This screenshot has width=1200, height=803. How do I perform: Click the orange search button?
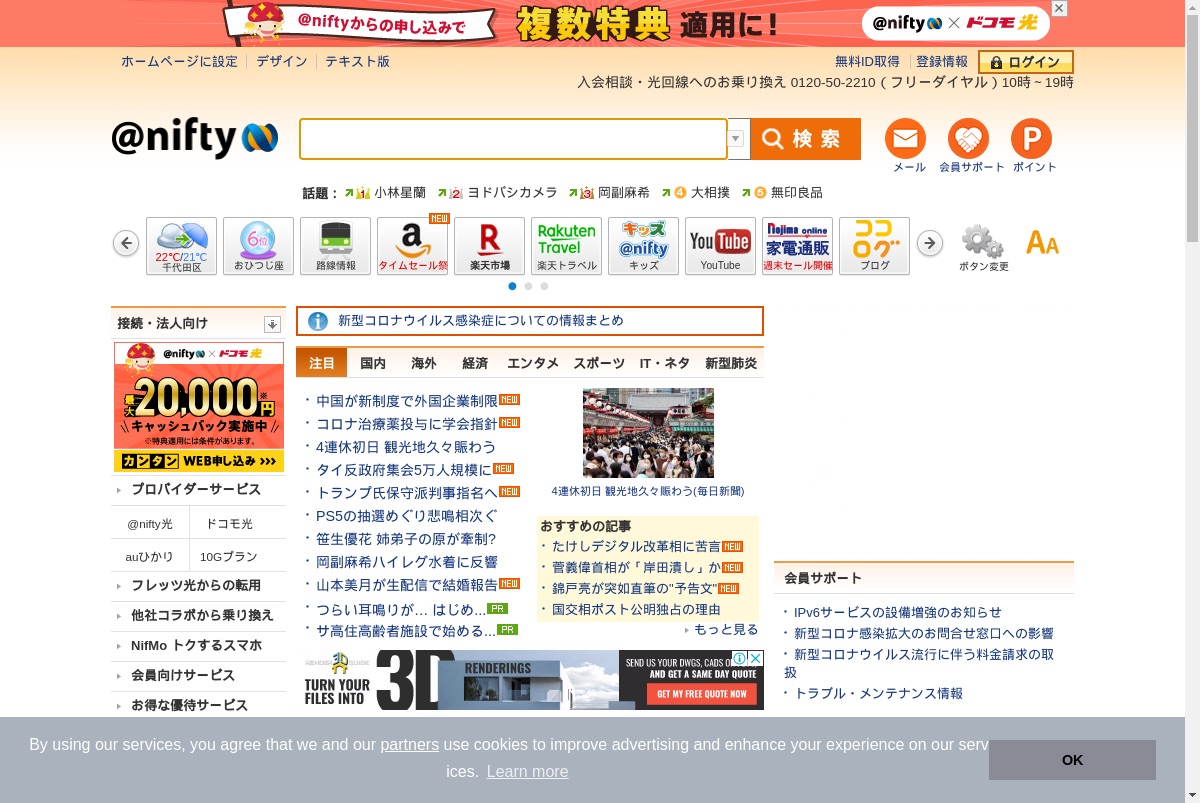point(805,139)
